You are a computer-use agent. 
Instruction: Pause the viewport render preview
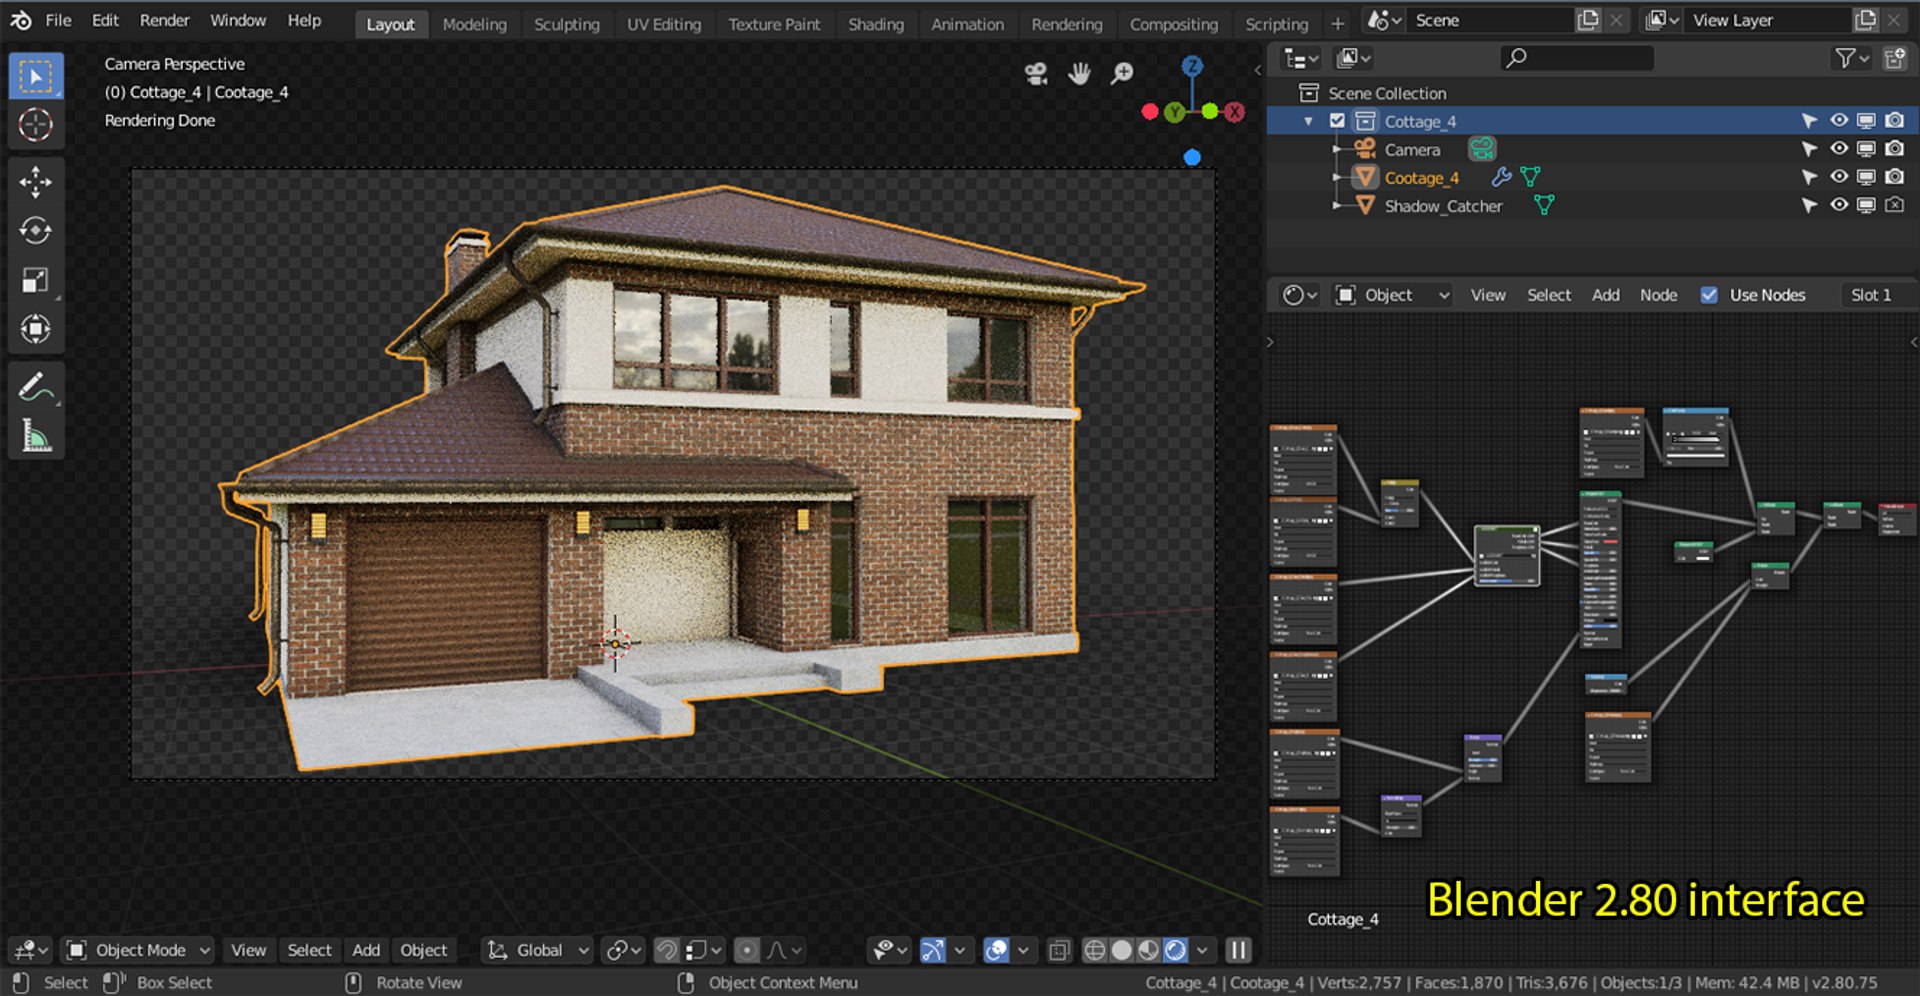[x=1238, y=950]
